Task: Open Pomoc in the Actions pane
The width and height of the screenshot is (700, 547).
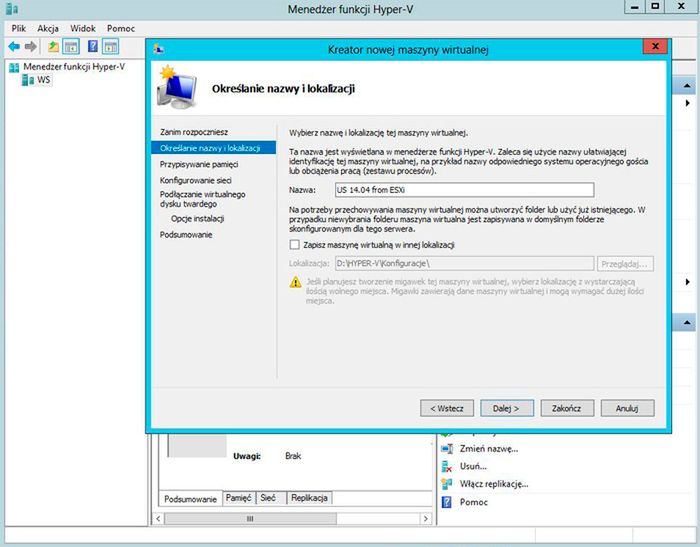Action: point(474,502)
